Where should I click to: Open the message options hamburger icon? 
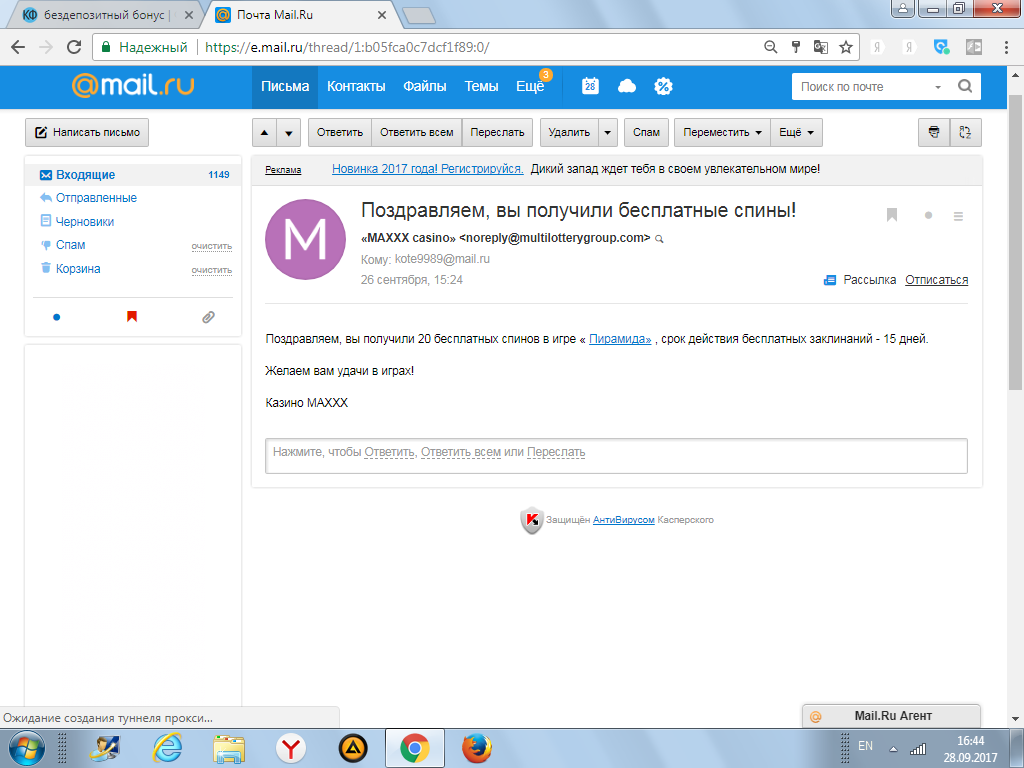(958, 216)
